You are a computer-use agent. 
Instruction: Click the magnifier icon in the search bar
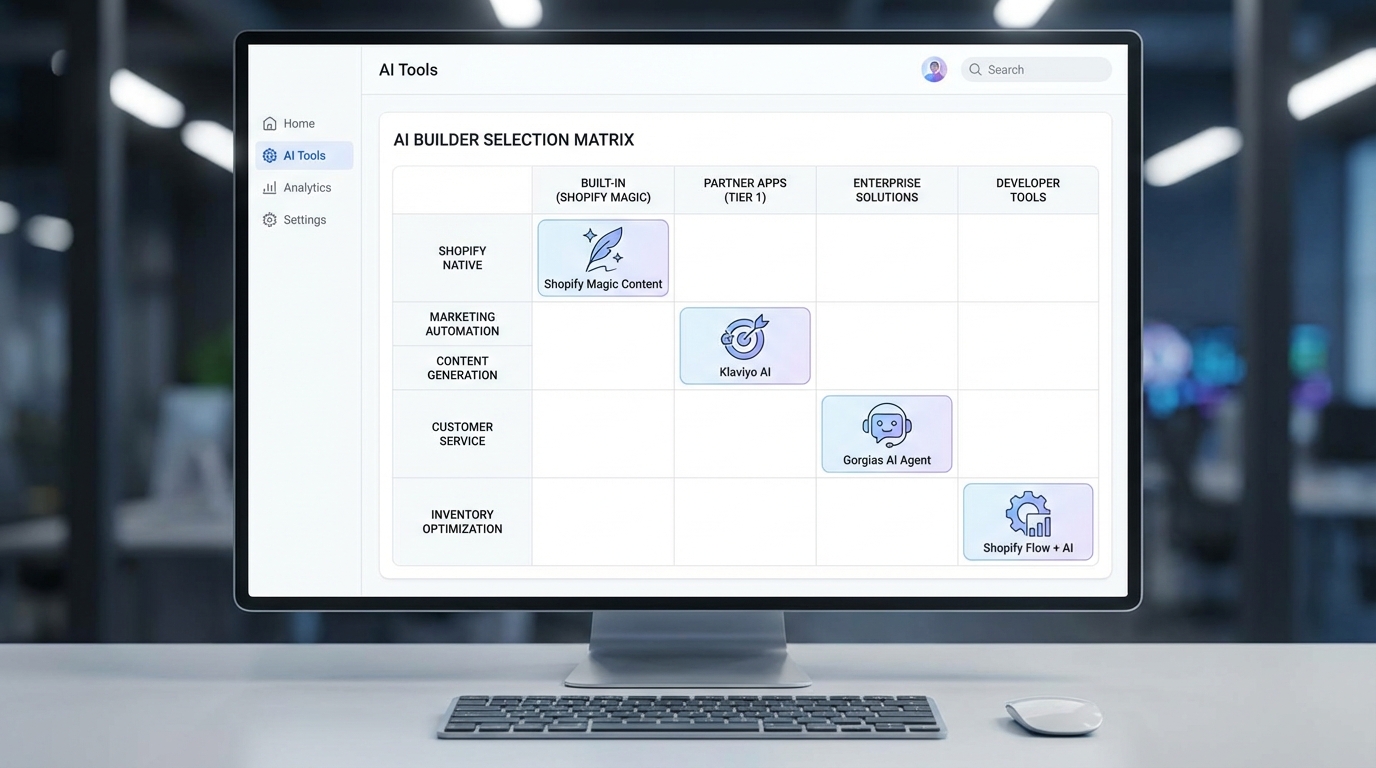(974, 69)
